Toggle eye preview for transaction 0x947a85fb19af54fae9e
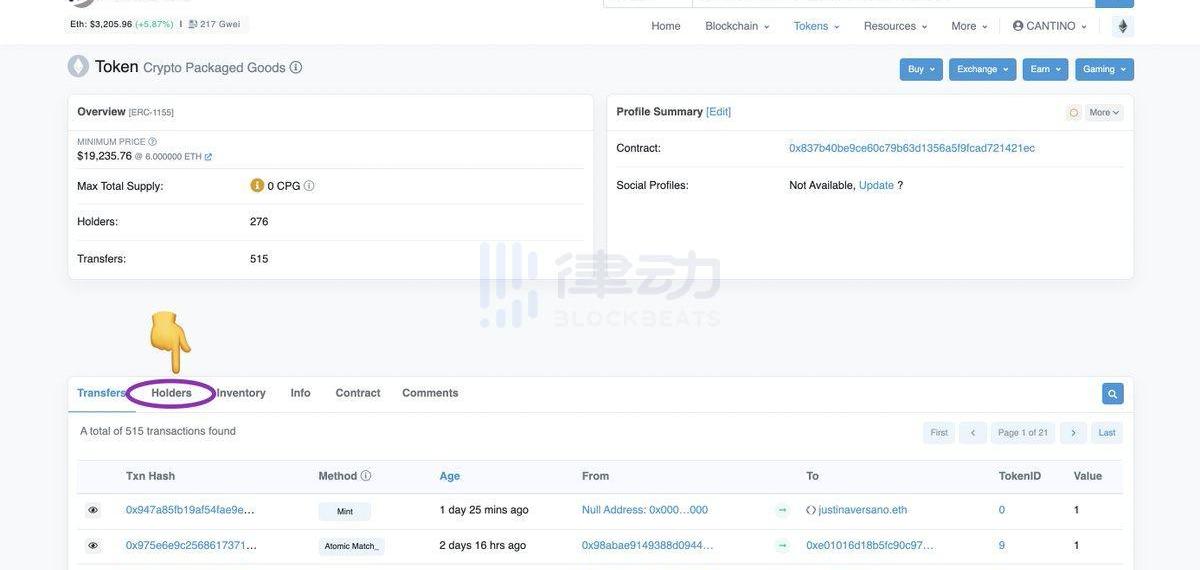 tap(93, 510)
